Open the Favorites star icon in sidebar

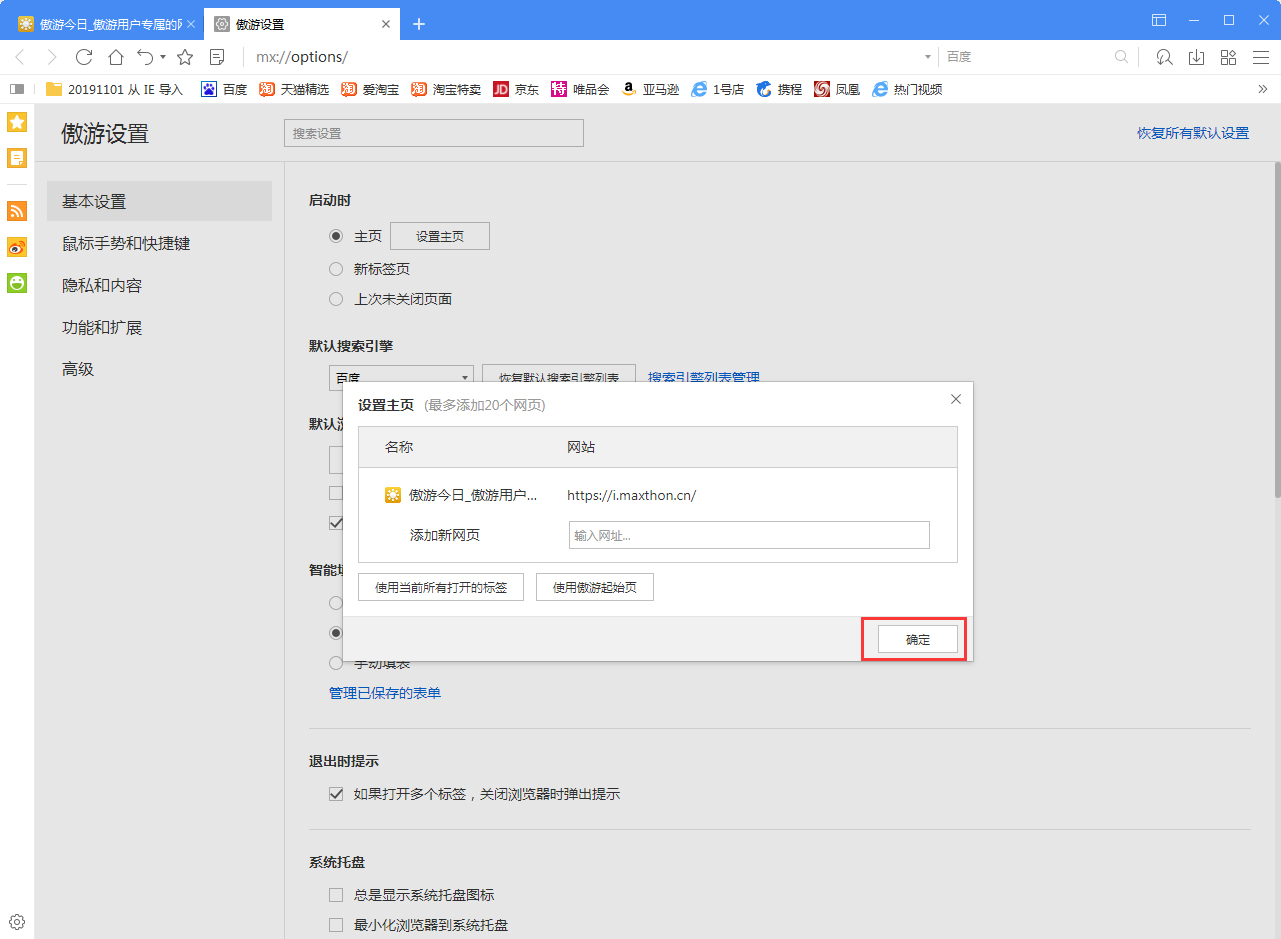[x=17, y=123]
